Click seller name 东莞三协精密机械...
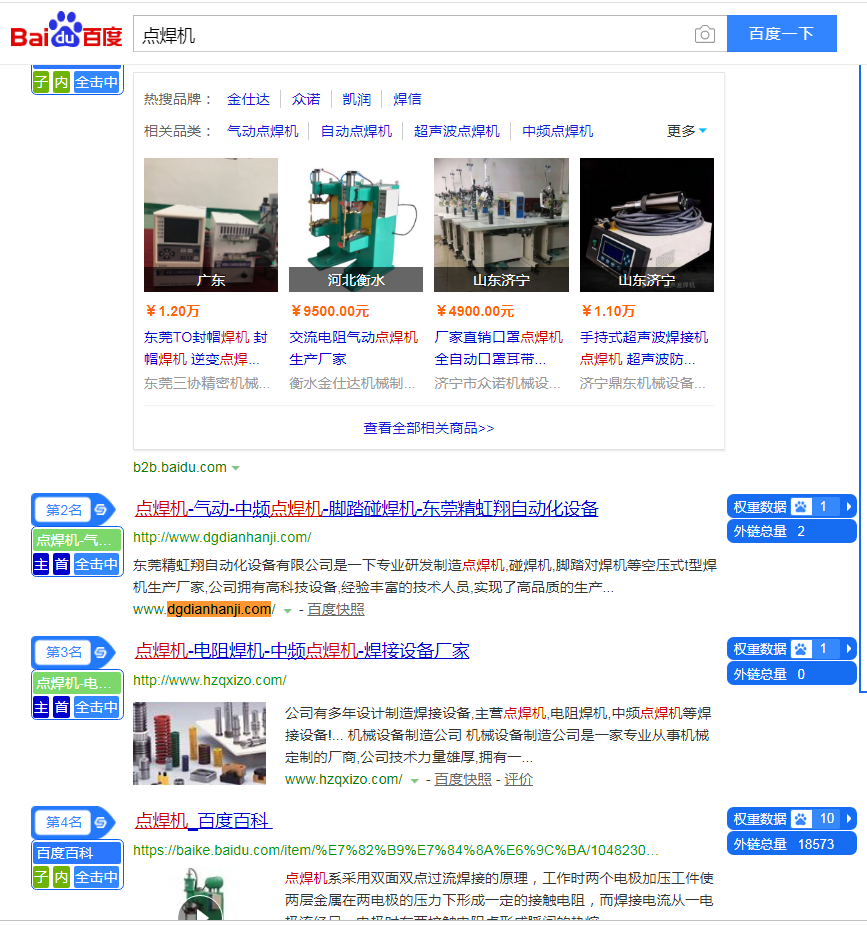The width and height of the screenshot is (867, 925). pyautogui.click(x=207, y=383)
